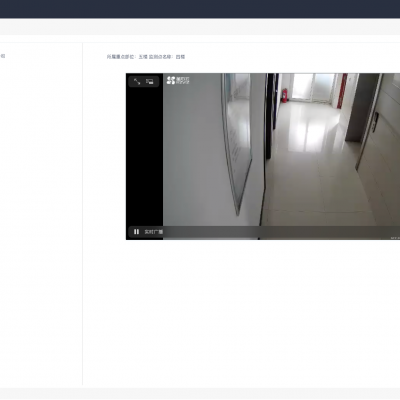This screenshot has width=400, height=400.
Task: Open picture-in-picture mode for the video
Action: [x=149, y=81]
